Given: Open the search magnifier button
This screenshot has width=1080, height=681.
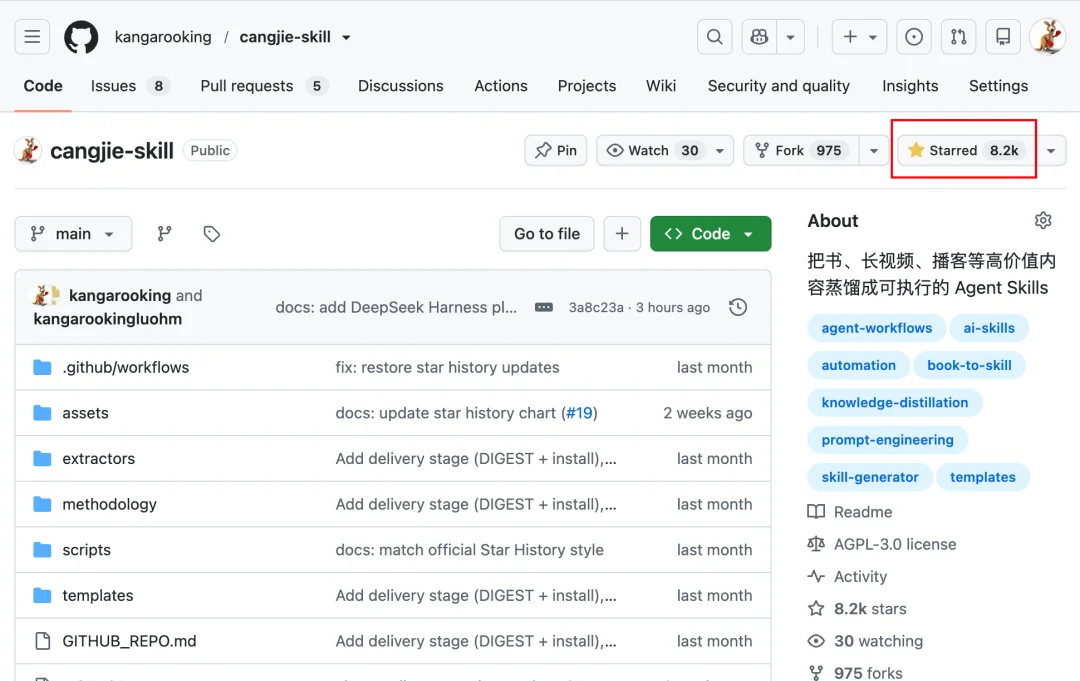Looking at the screenshot, I should click(x=714, y=36).
